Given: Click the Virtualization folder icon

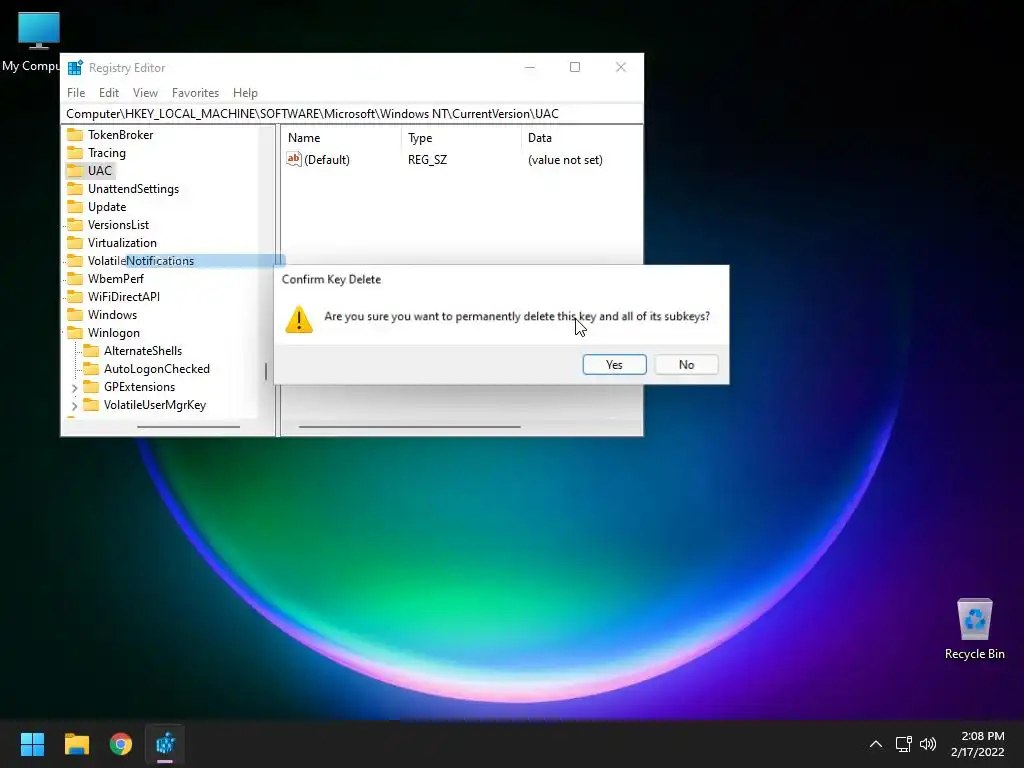Looking at the screenshot, I should pyautogui.click(x=75, y=243).
